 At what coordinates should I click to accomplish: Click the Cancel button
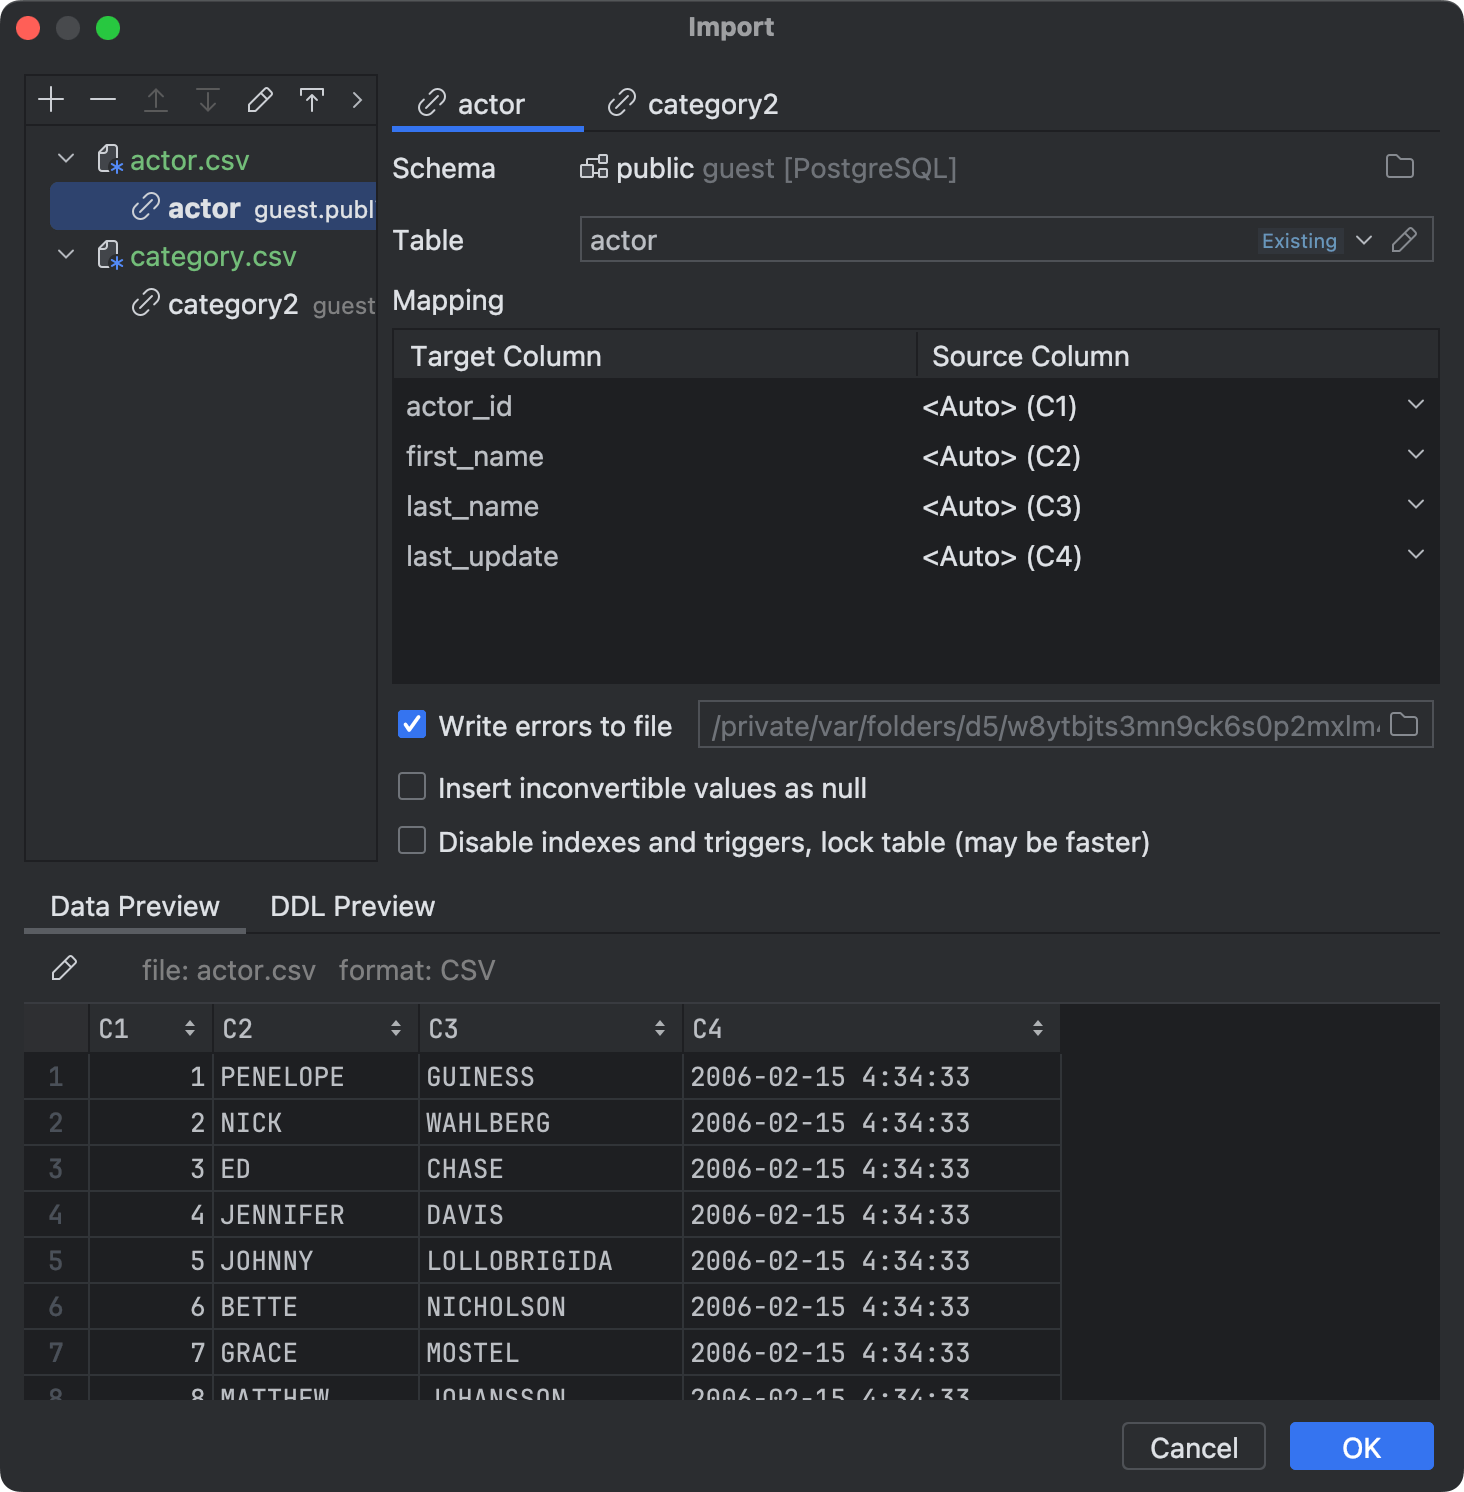tap(1193, 1446)
